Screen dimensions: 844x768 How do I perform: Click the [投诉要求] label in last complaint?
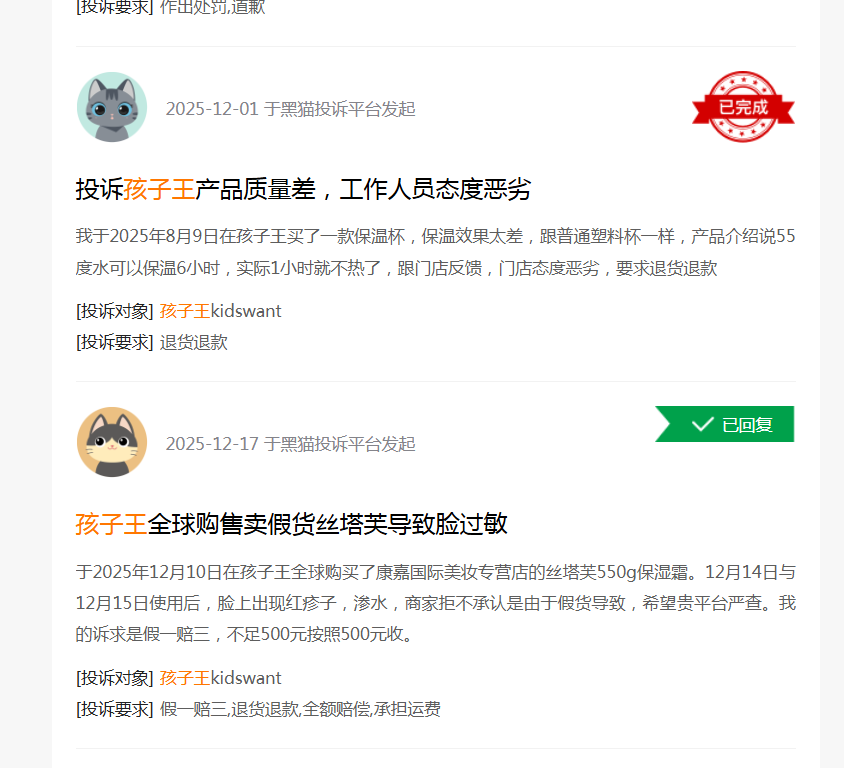tap(115, 709)
